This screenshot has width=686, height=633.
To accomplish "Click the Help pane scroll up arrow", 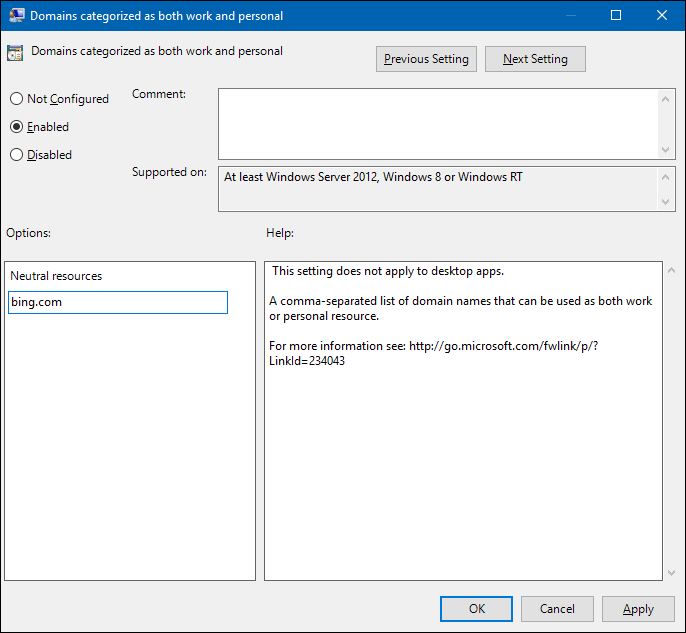I will tap(670, 271).
